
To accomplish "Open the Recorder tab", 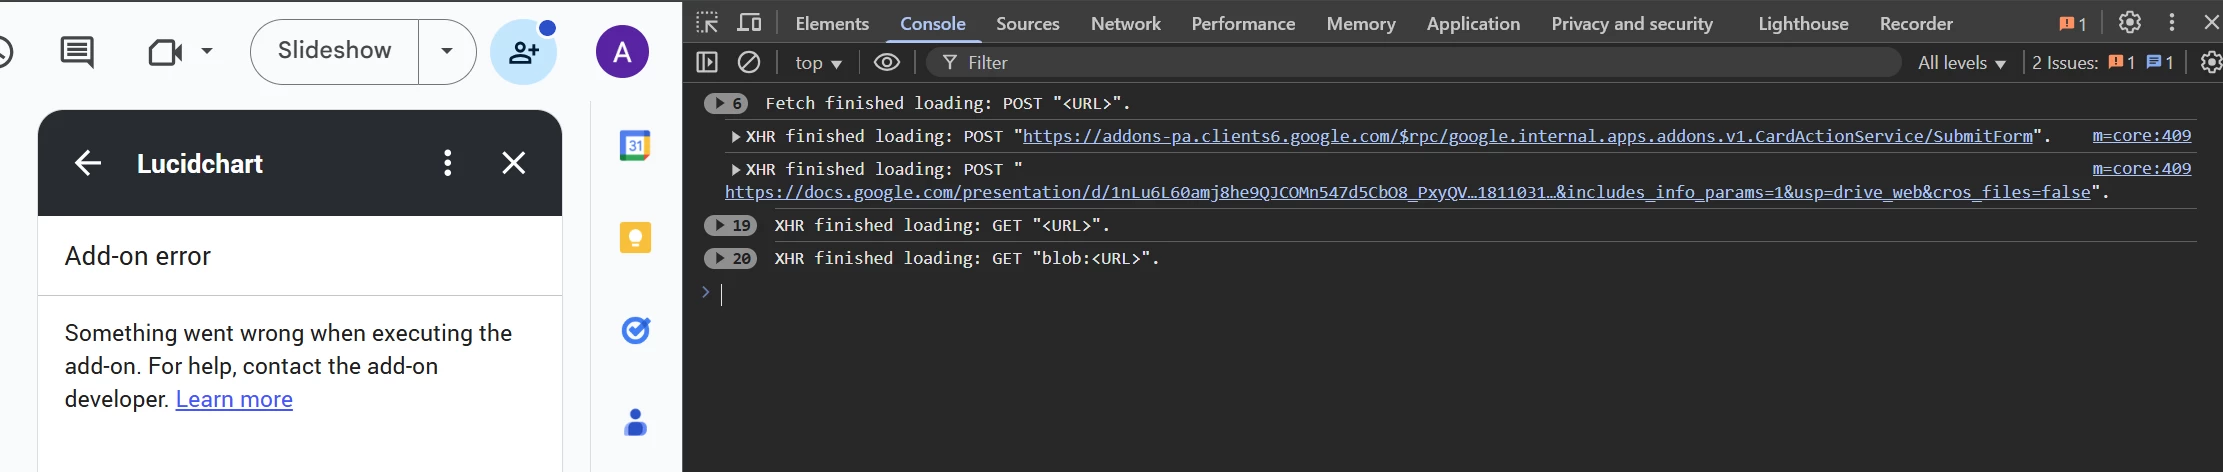I will tap(1916, 24).
